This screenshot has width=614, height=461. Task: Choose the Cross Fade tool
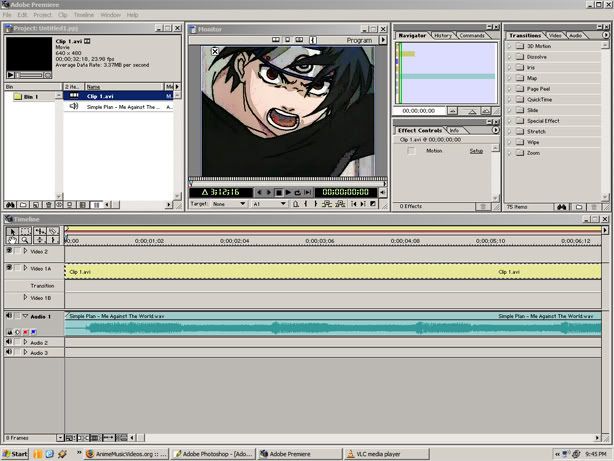[x=39, y=240]
